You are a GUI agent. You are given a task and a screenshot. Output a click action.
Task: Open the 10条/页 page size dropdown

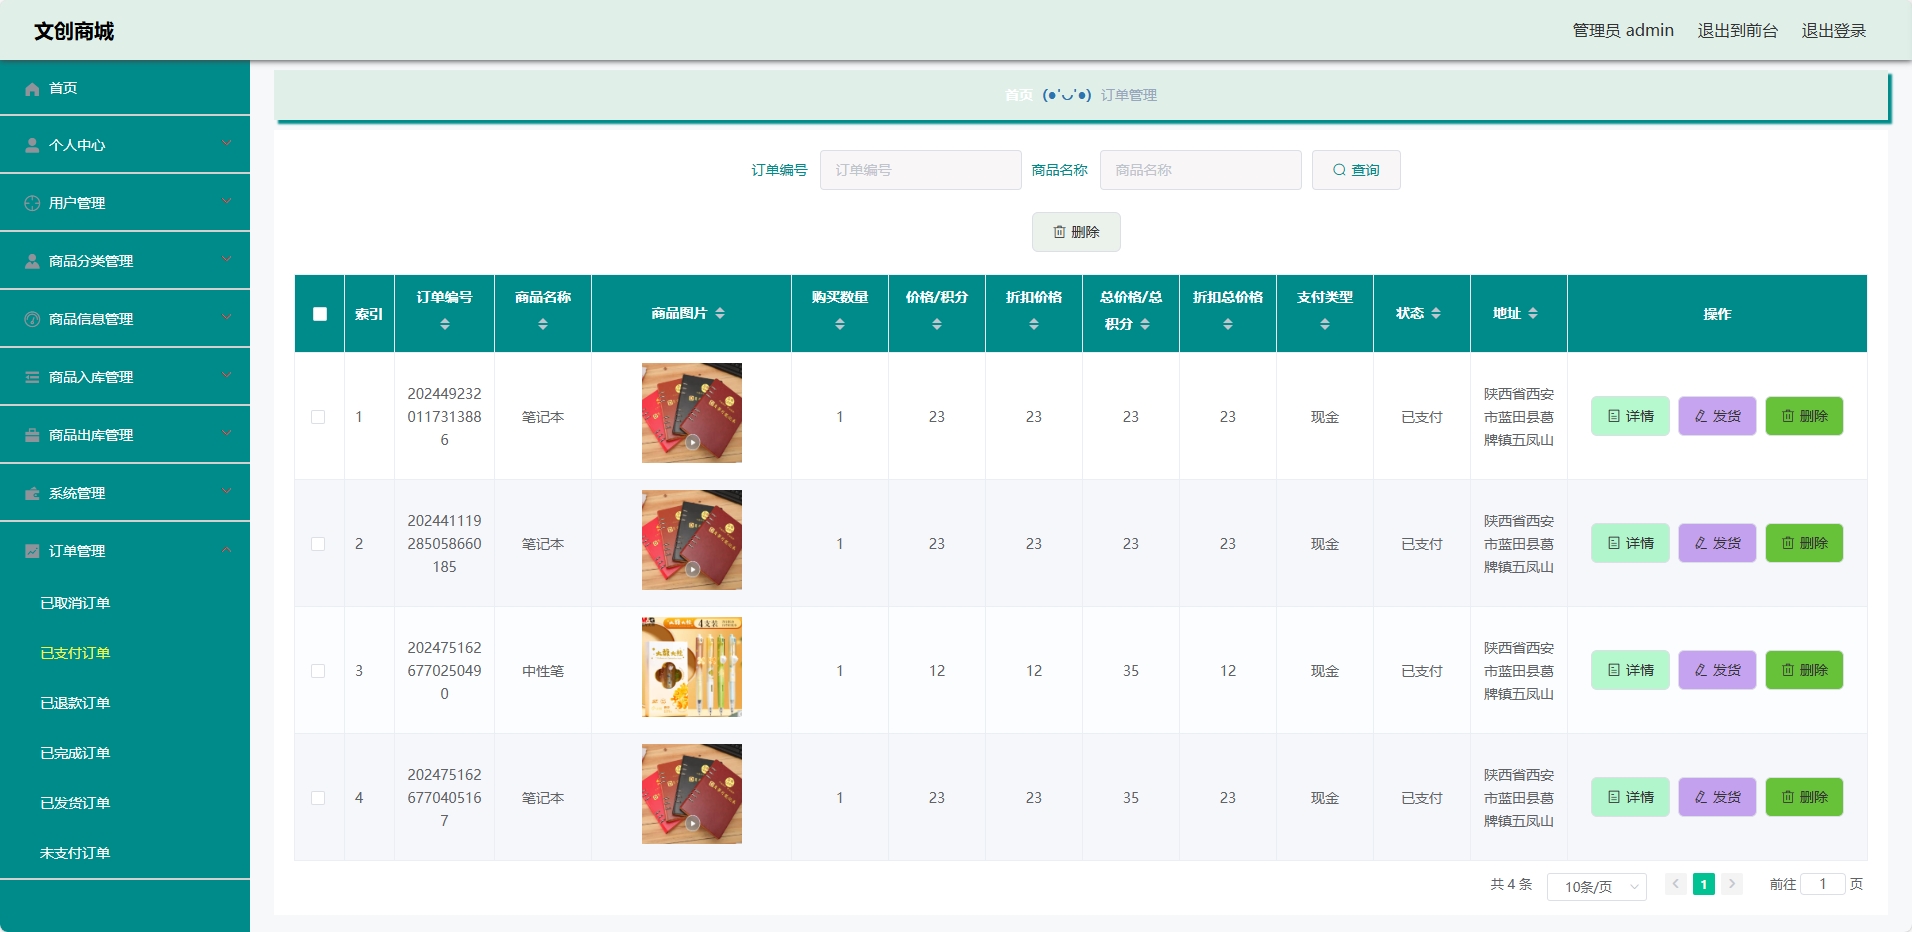1596,887
